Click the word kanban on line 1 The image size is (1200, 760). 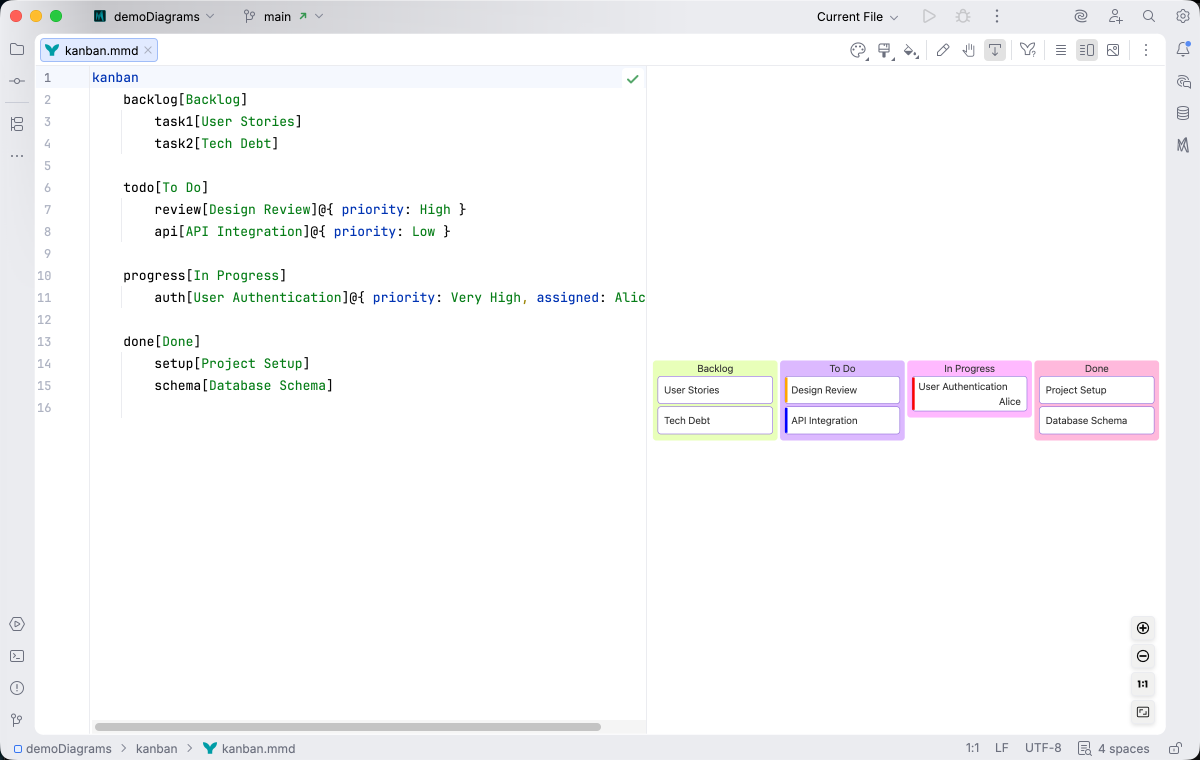[115, 78]
